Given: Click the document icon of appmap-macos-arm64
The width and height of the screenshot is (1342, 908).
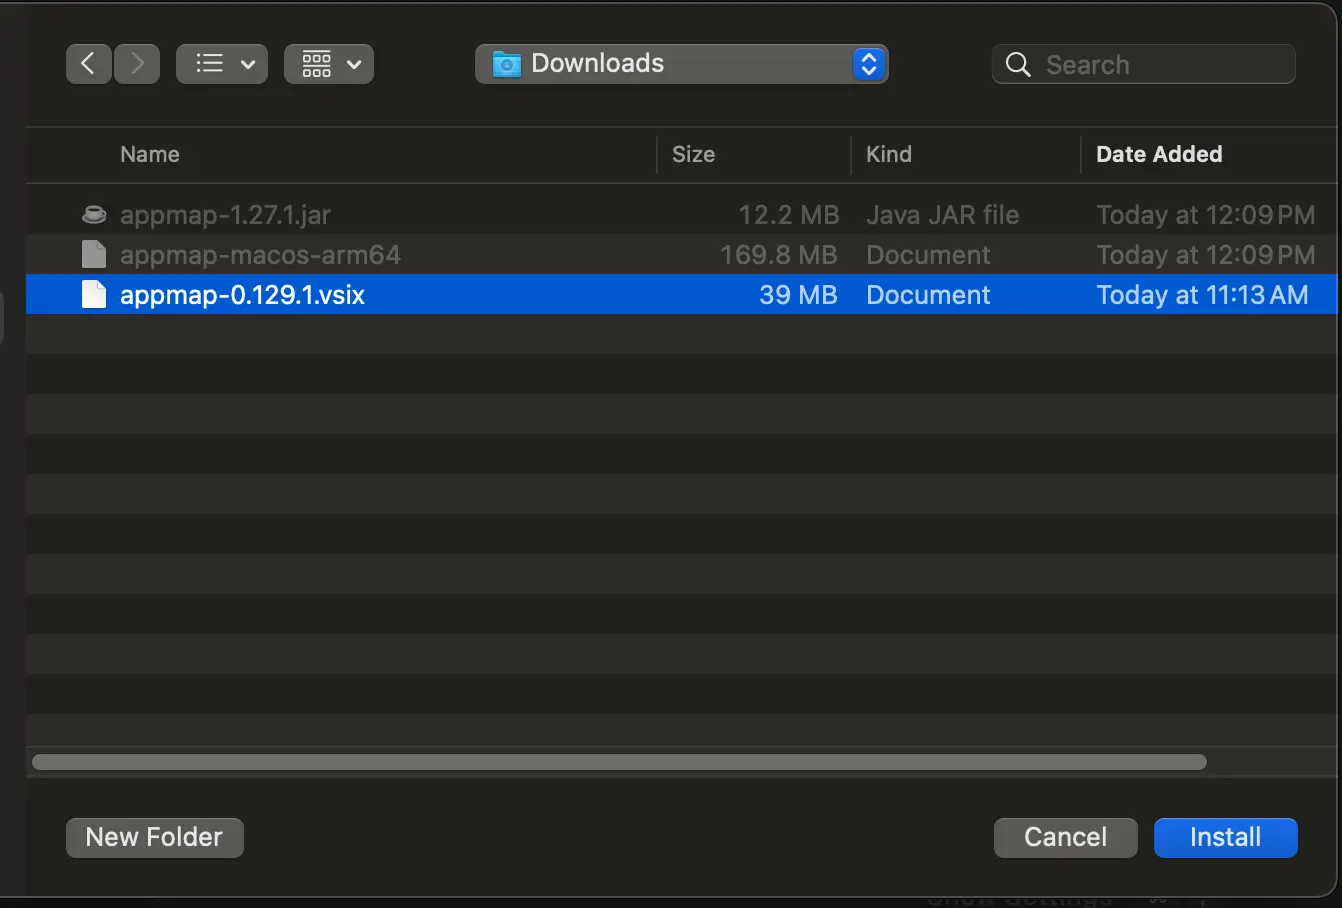Looking at the screenshot, I should (x=94, y=254).
